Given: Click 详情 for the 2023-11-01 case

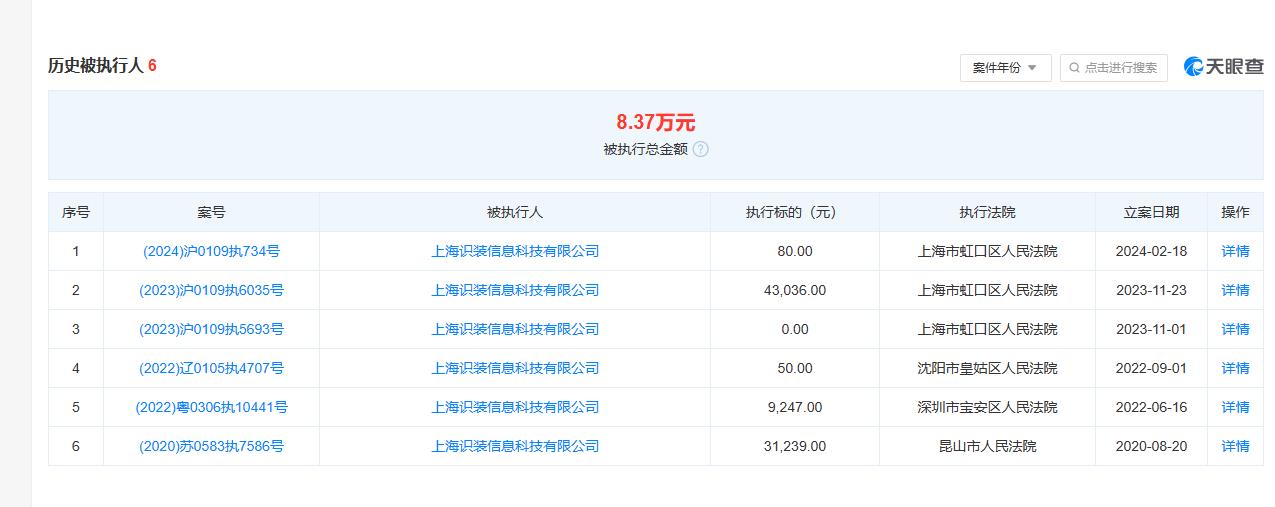Looking at the screenshot, I should [x=1235, y=329].
